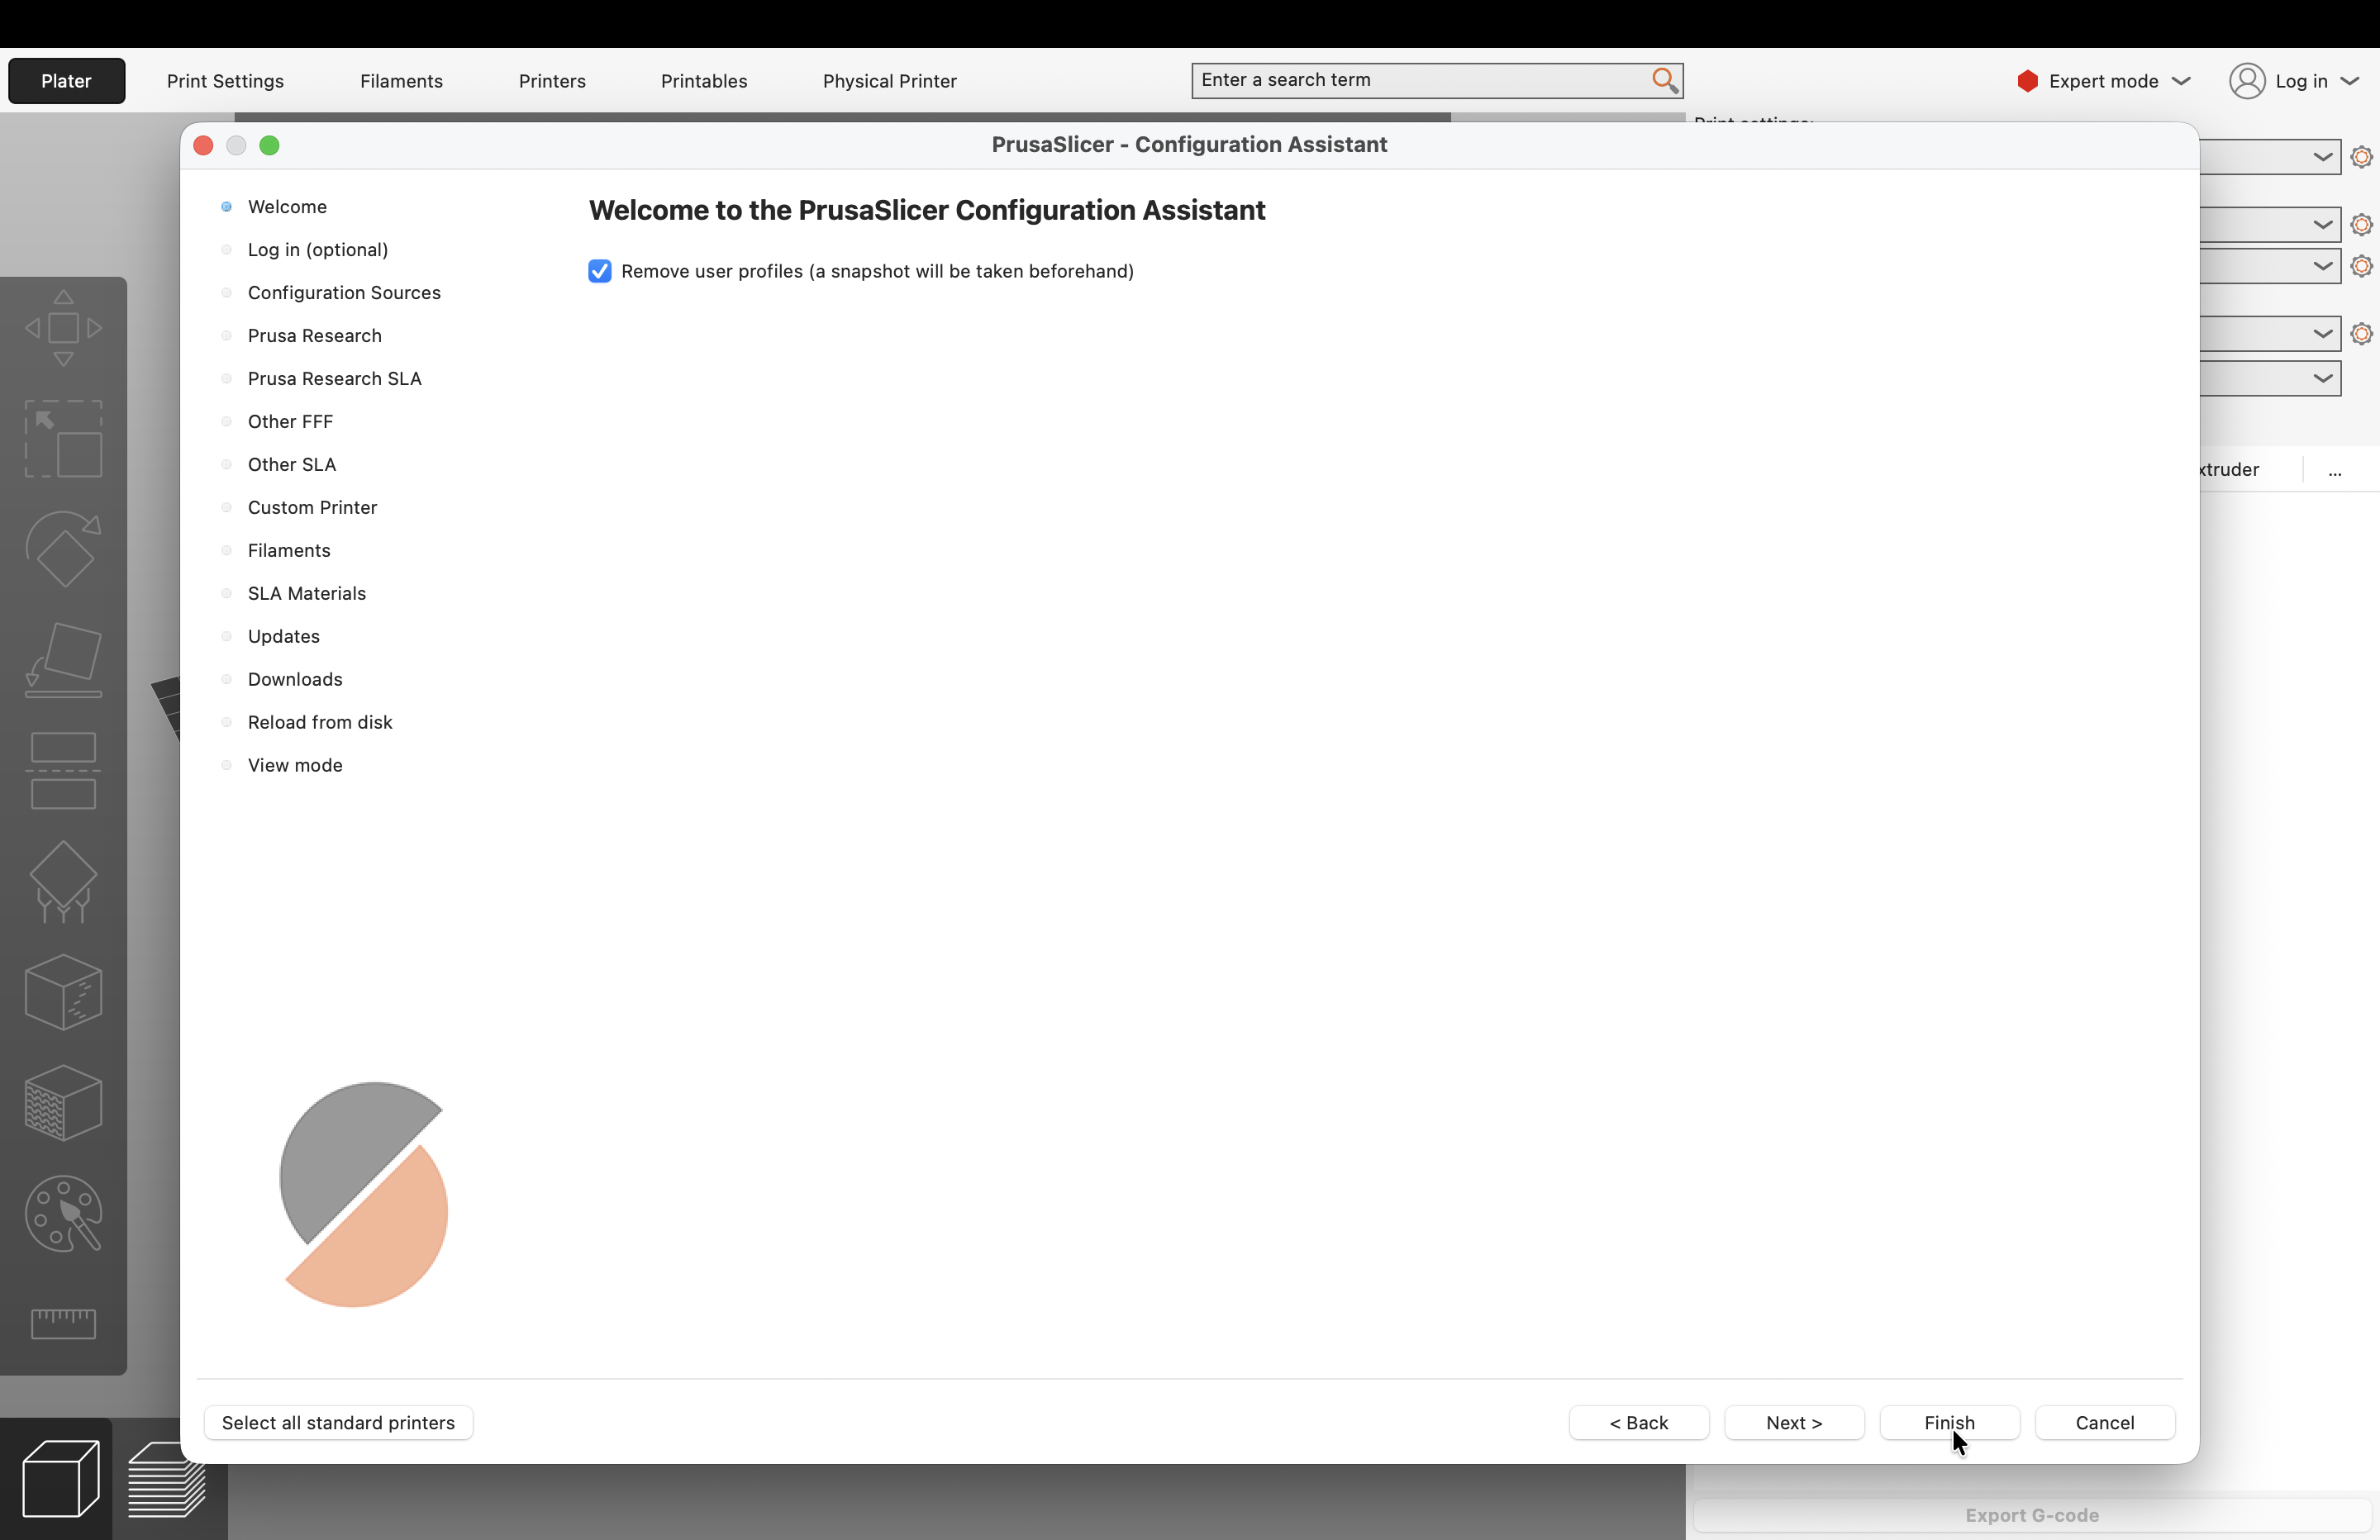Open the first preset combo box
2380x1540 pixels.
pyautogui.click(x=2270, y=157)
